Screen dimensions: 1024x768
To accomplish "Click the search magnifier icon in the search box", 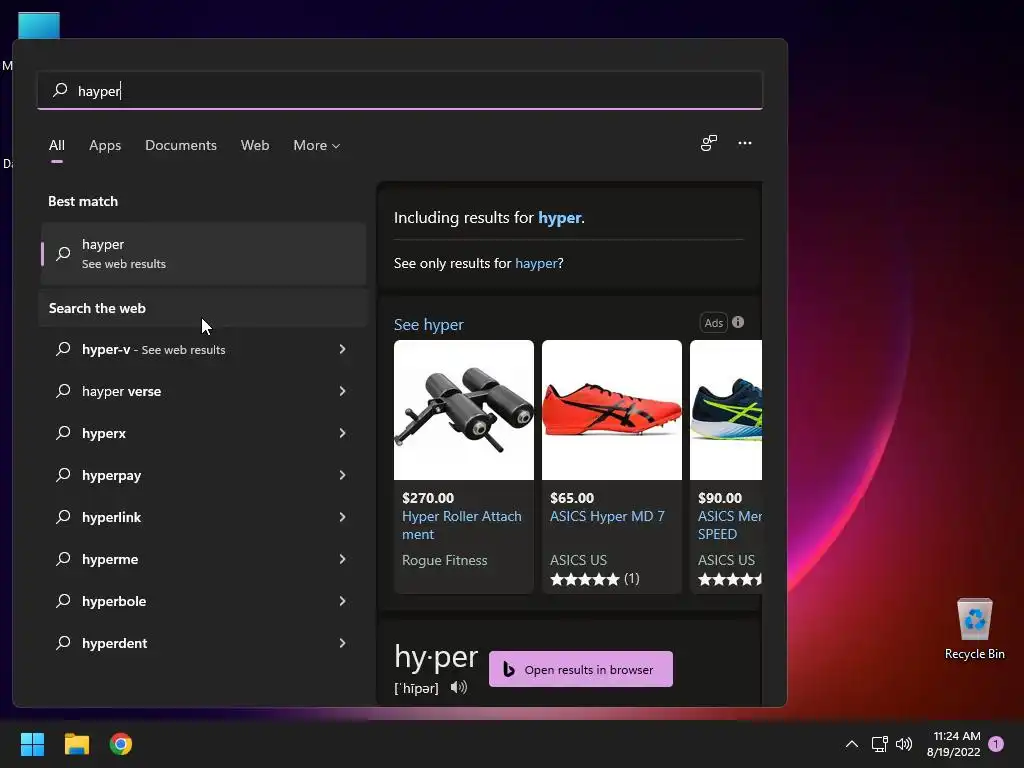I will [60, 90].
